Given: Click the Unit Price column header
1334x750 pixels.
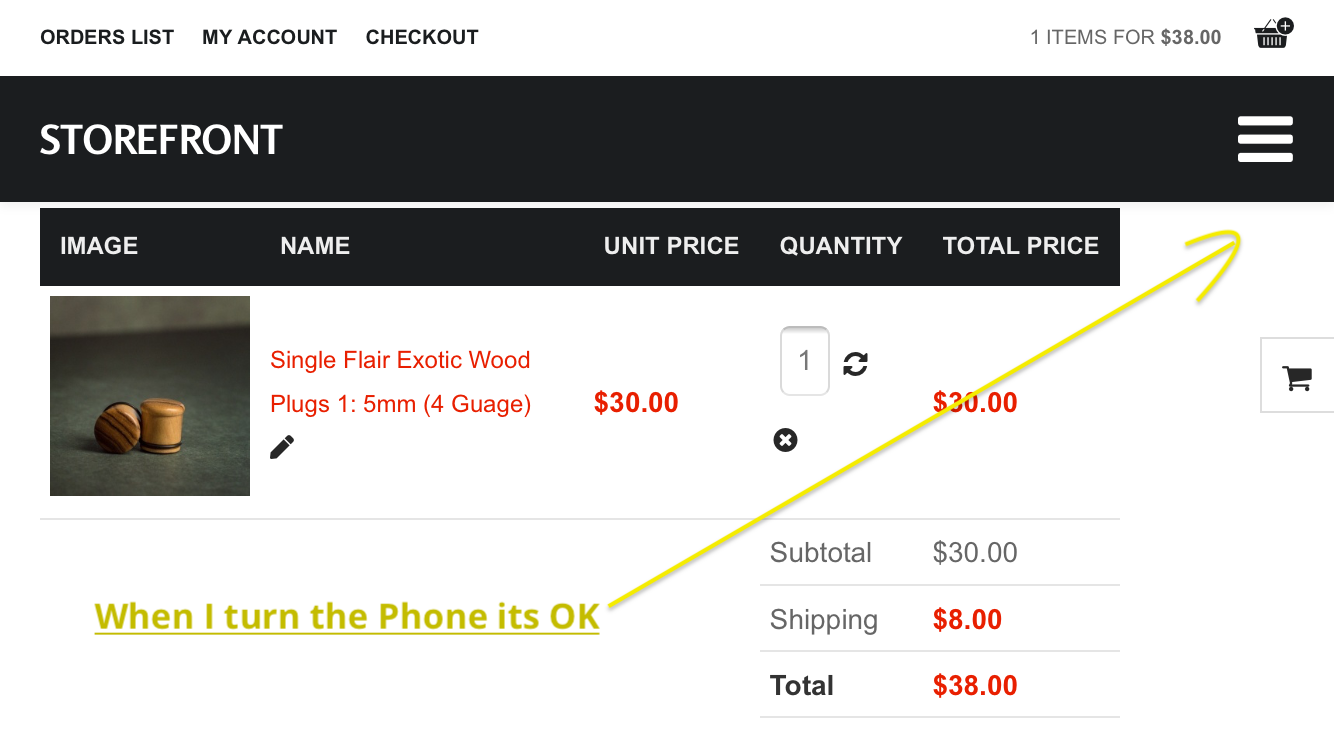Looking at the screenshot, I should (671, 246).
